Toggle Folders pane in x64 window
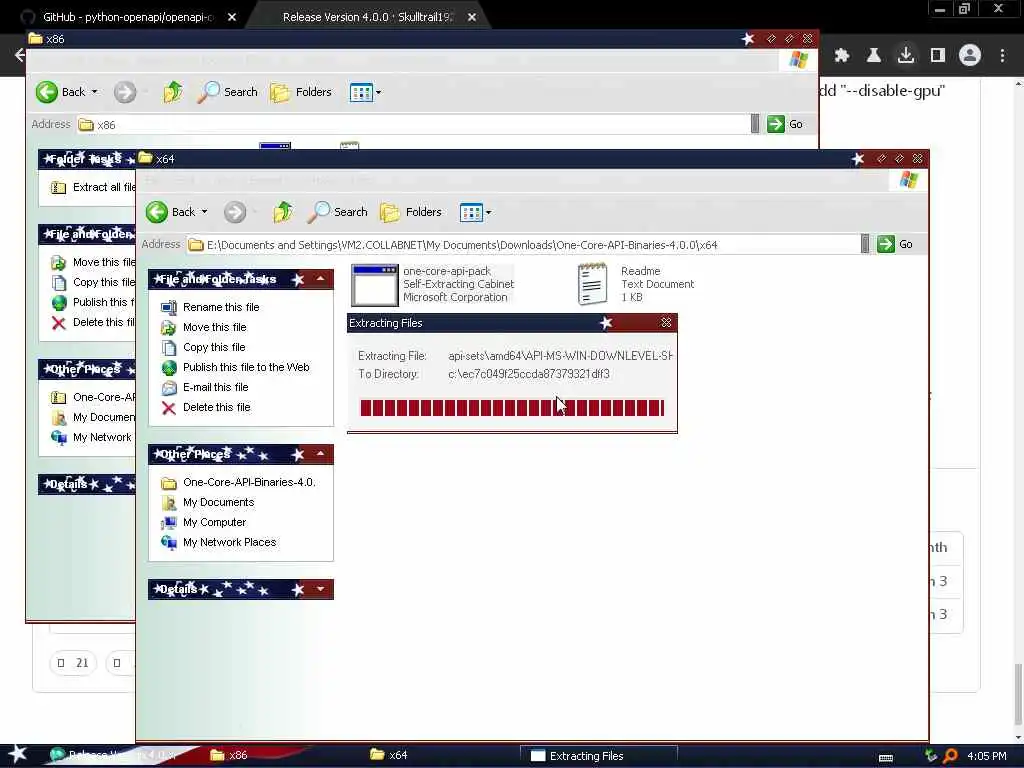Image resolution: width=1024 pixels, height=768 pixels. 411,212
